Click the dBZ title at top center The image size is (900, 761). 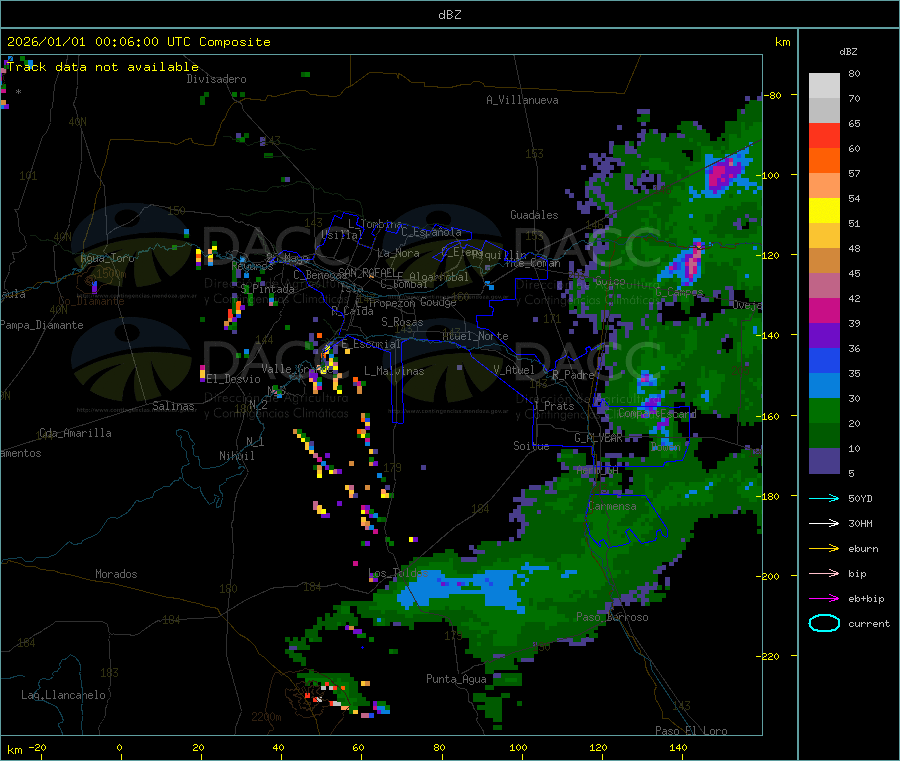449,14
